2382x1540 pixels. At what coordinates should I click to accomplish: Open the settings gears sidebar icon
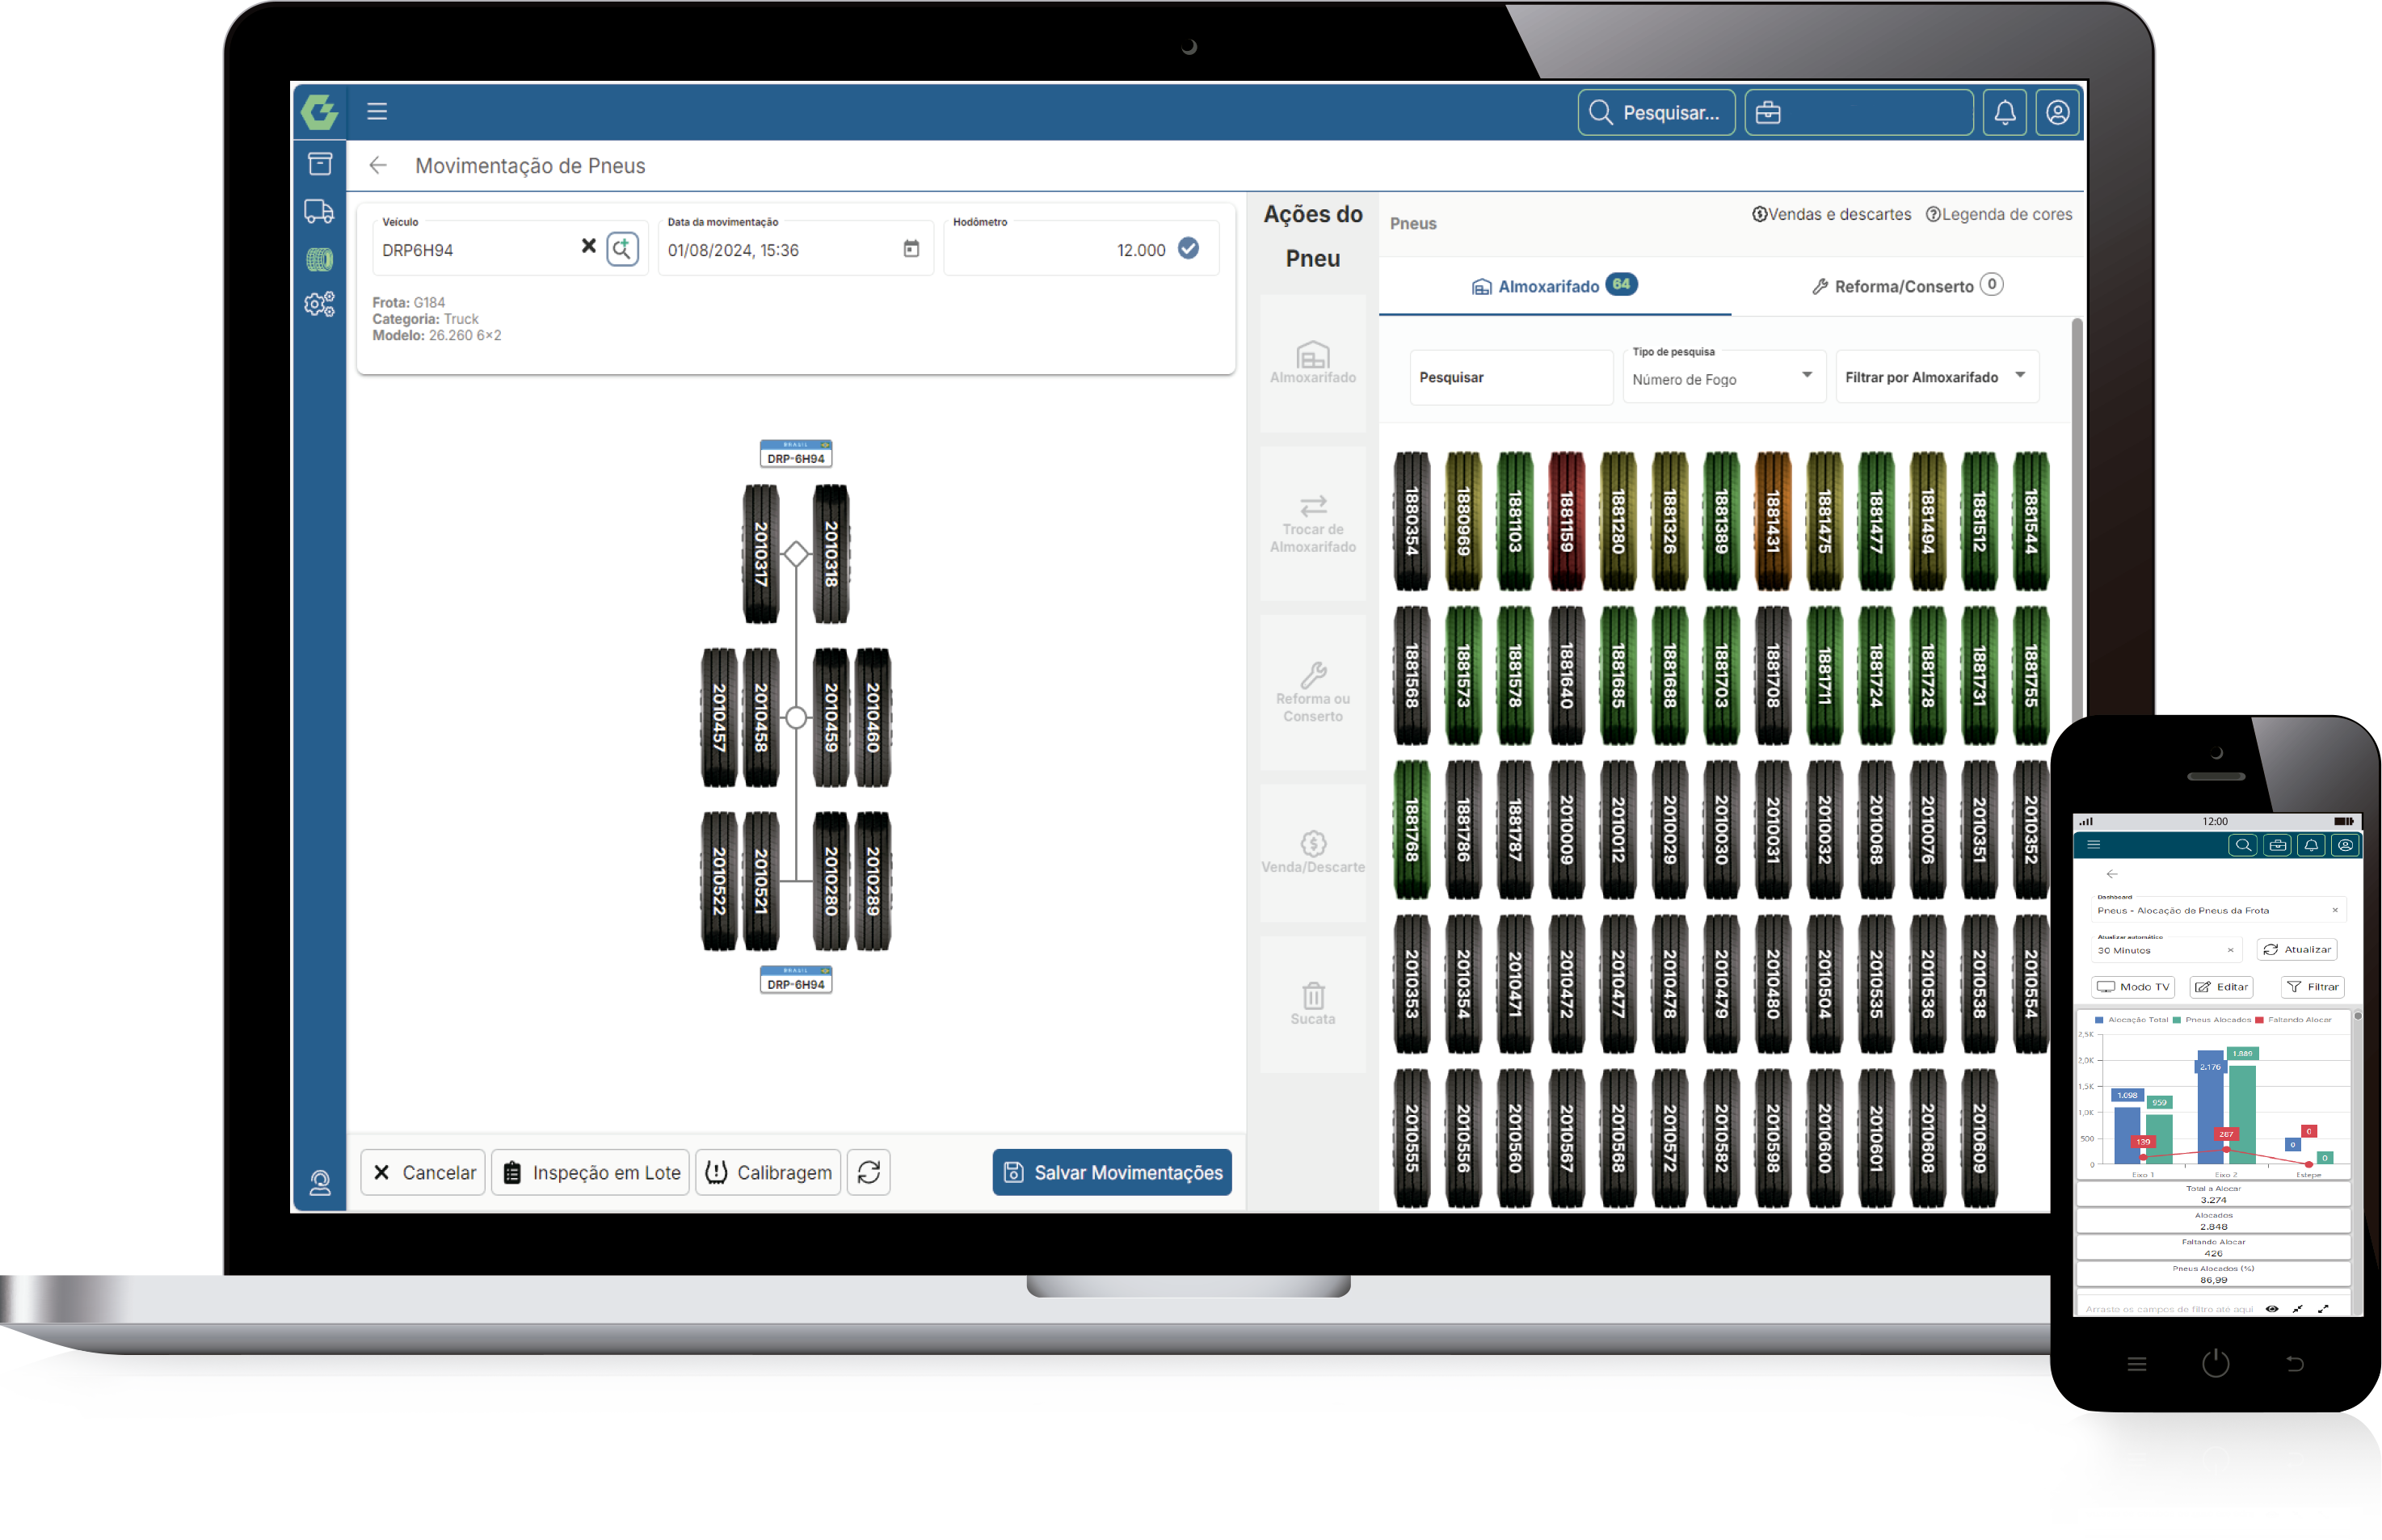tap(319, 304)
